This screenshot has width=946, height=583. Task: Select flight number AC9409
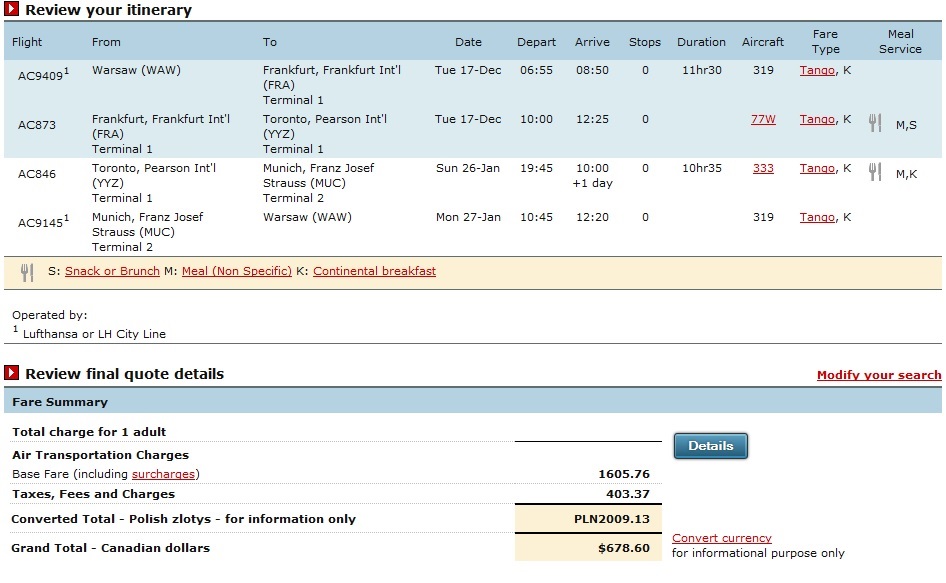click(x=40, y=75)
